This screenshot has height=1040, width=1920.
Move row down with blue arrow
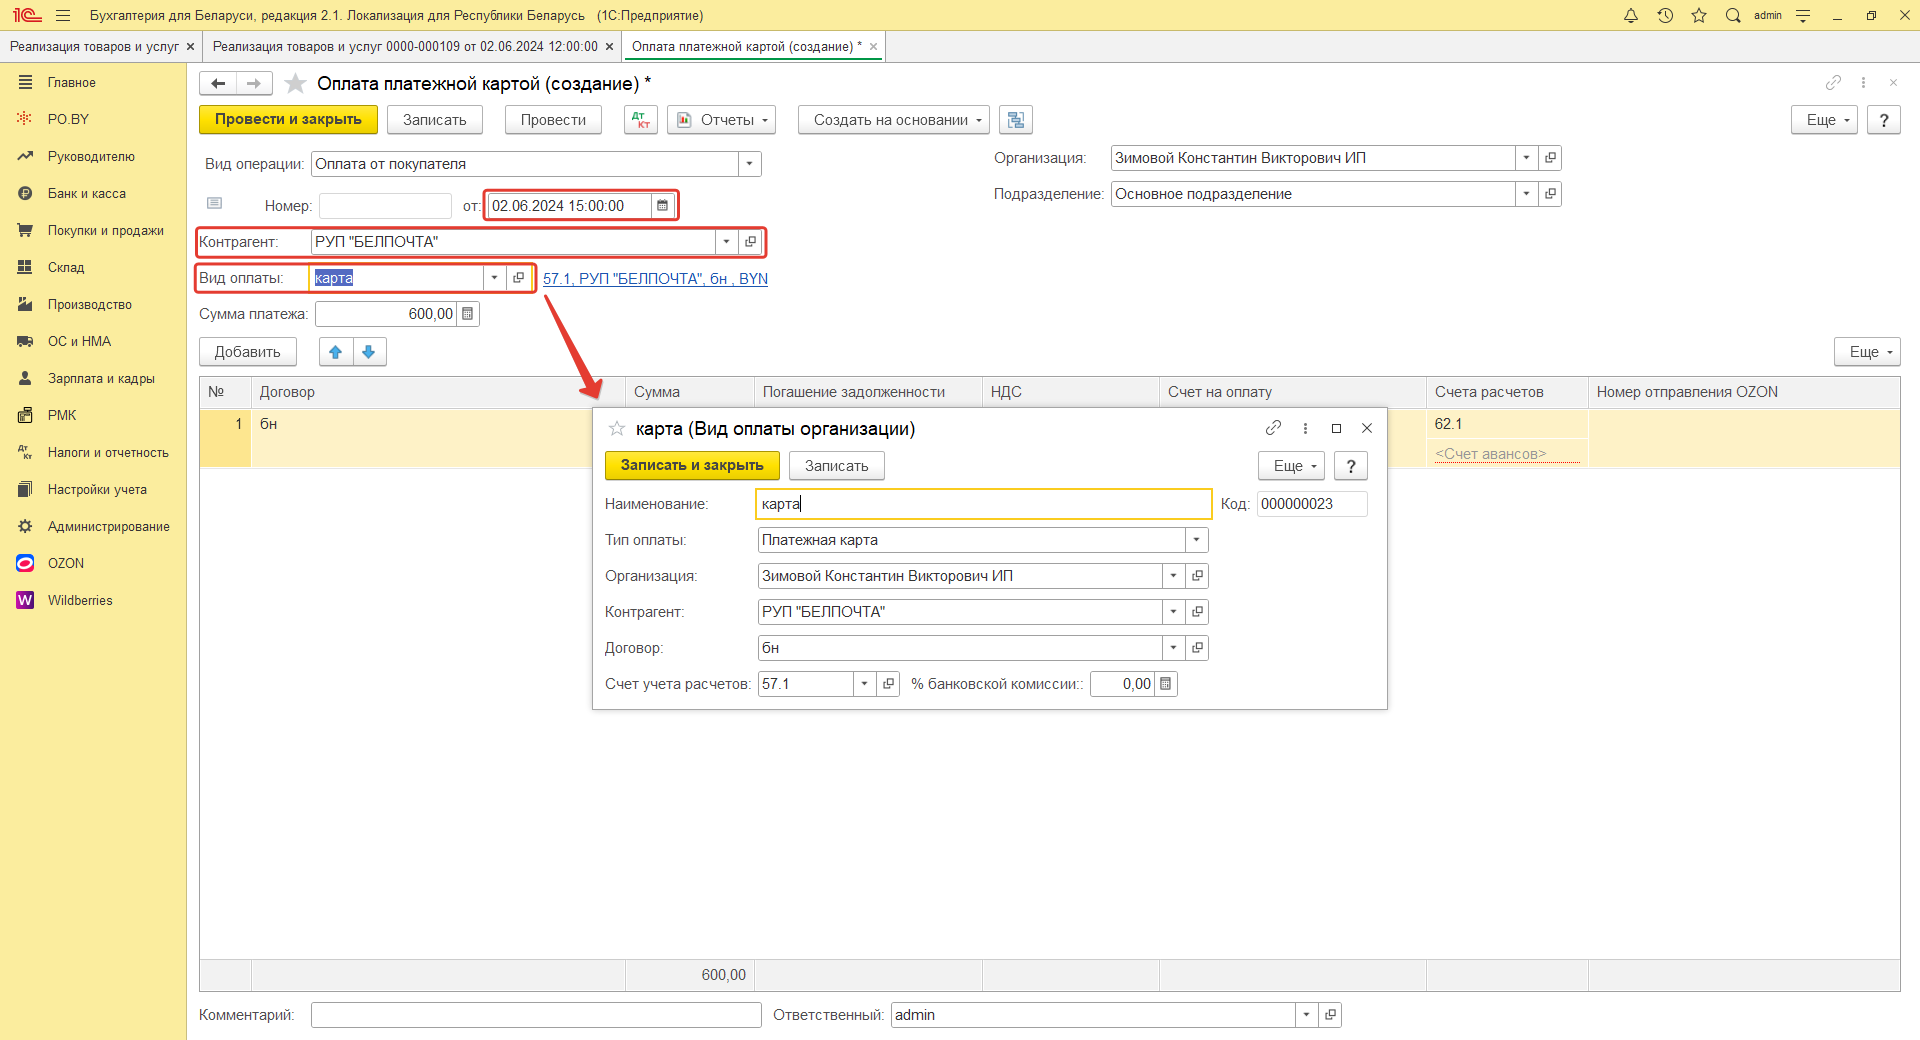[369, 352]
